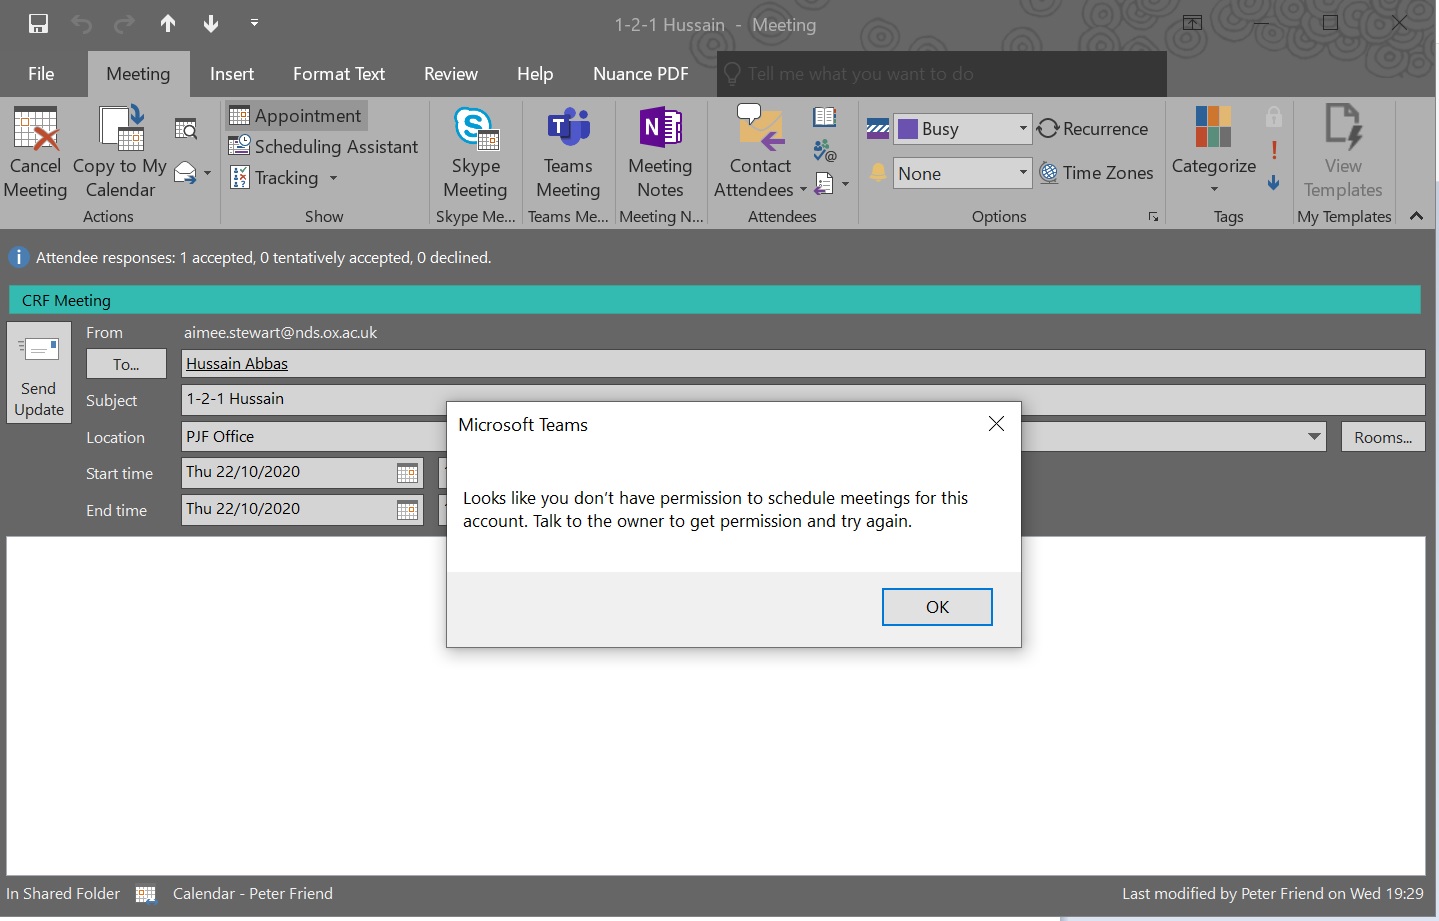Open Response Options in Attendees group
Image resolution: width=1439 pixels, height=921 pixels.
pyautogui.click(x=831, y=184)
